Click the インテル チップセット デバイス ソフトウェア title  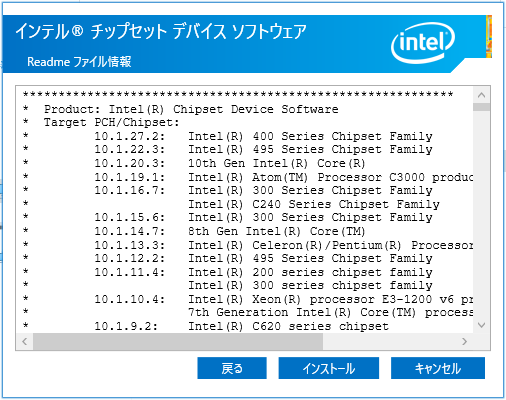(x=161, y=32)
